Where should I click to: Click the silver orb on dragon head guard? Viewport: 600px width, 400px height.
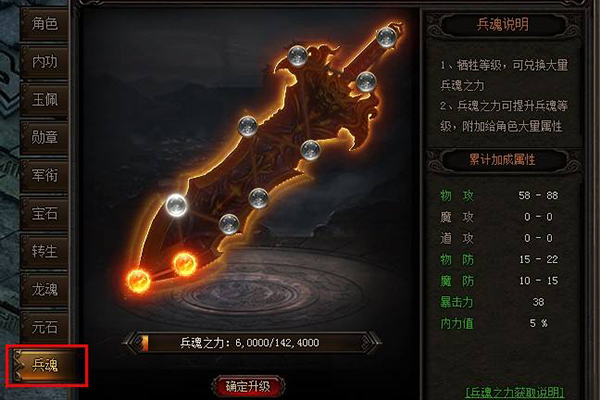coord(297,57)
